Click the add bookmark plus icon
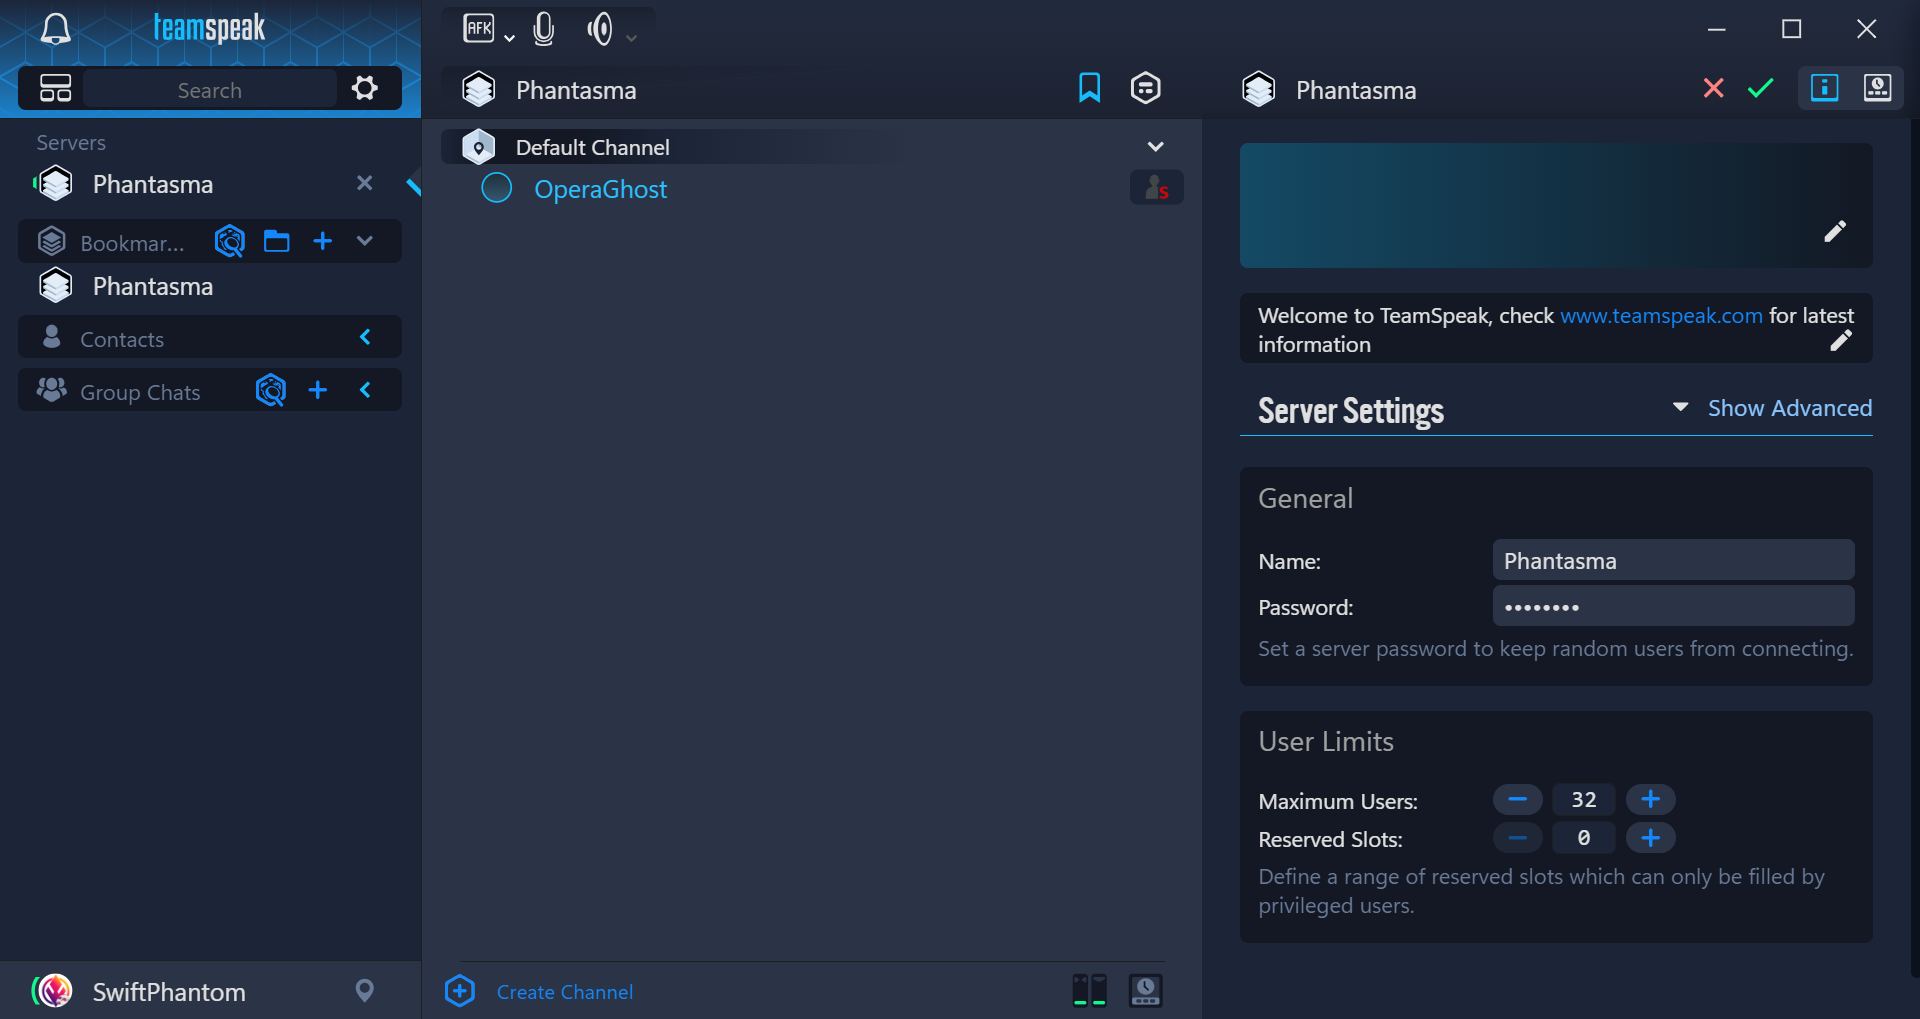1920x1019 pixels. click(x=322, y=241)
